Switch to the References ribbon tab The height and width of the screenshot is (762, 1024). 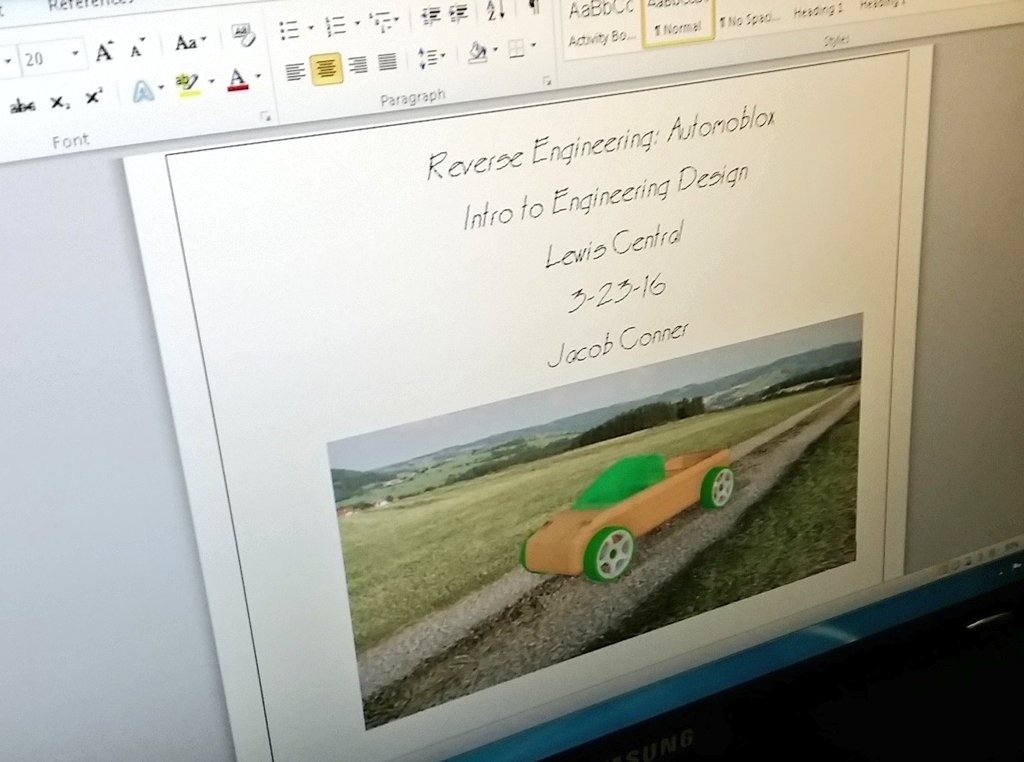click(91, 5)
